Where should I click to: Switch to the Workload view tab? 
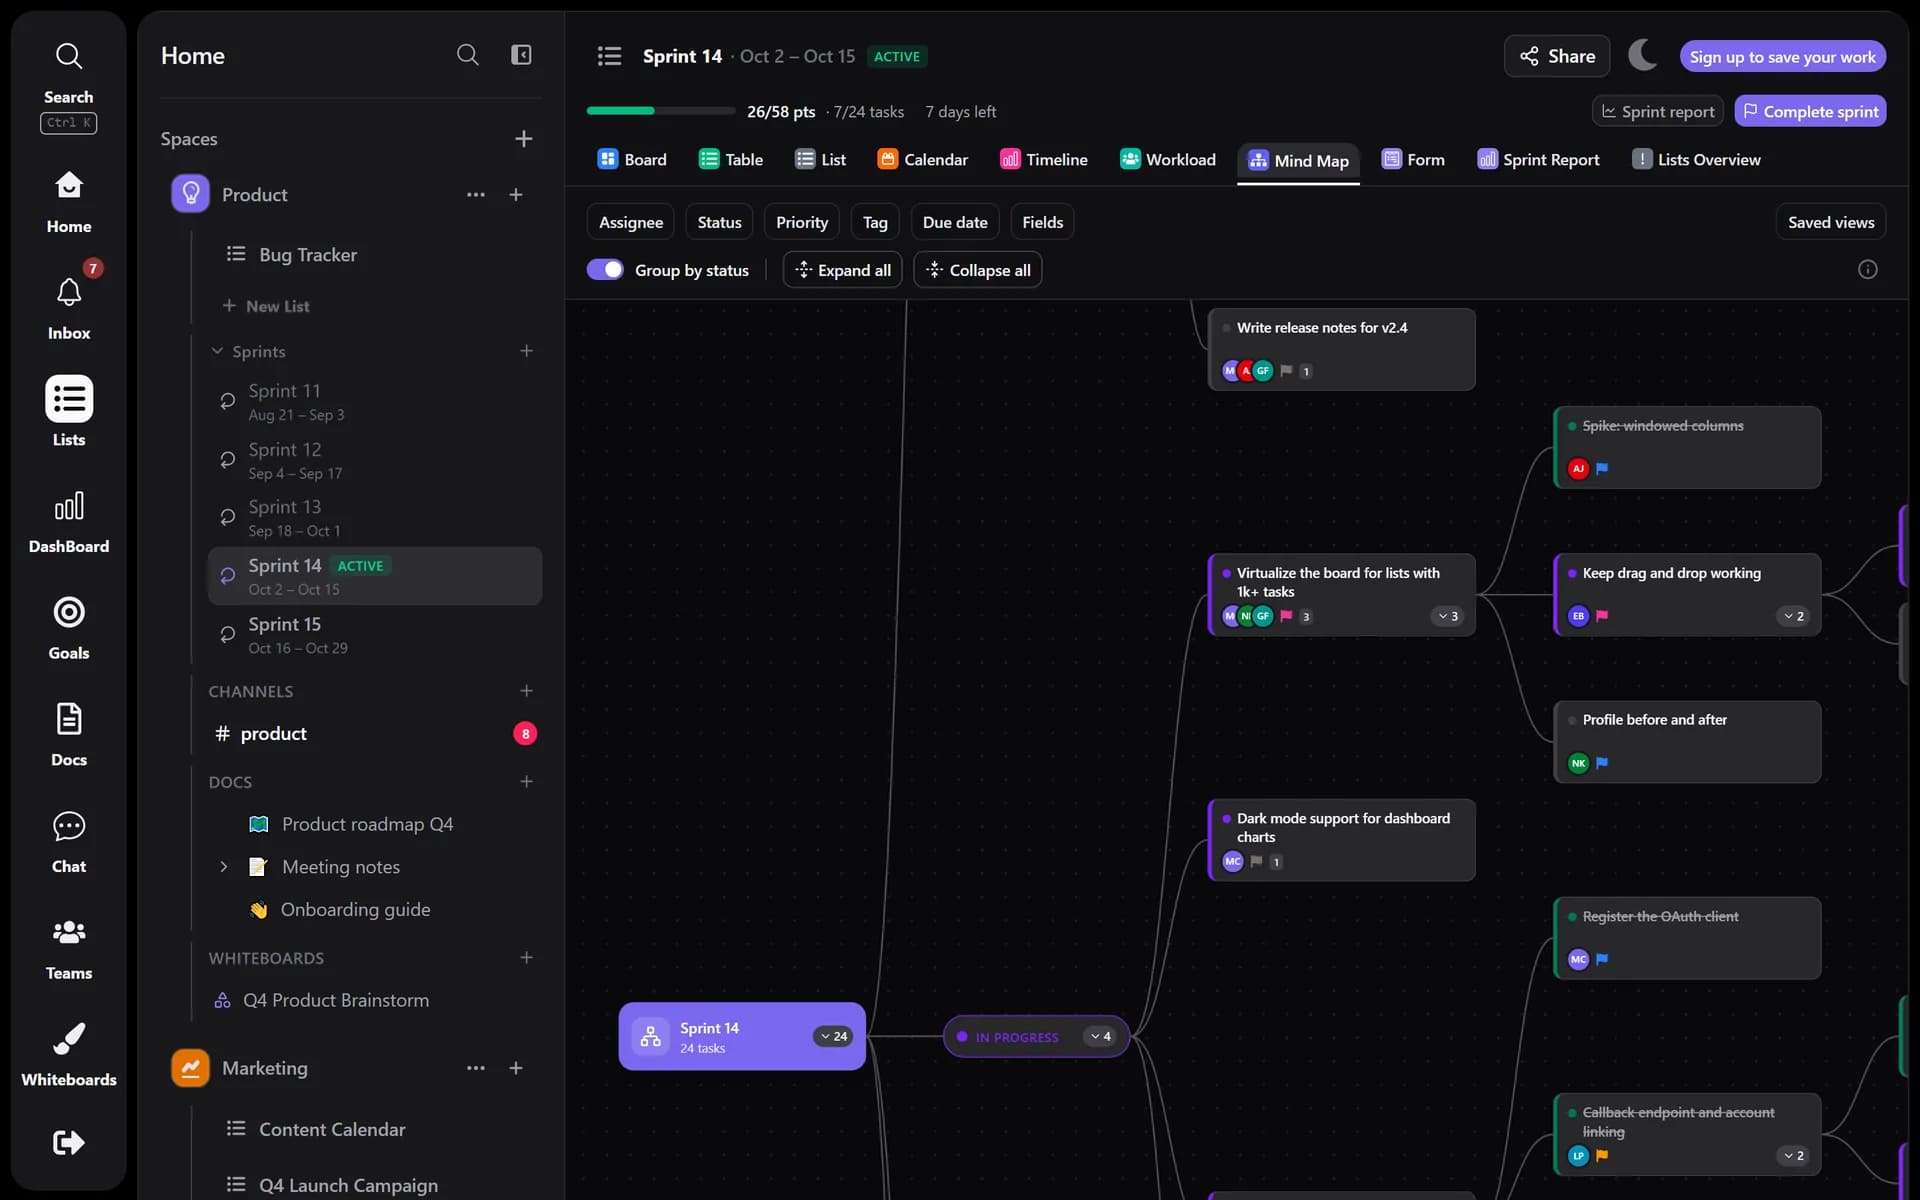[x=1168, y=160]
